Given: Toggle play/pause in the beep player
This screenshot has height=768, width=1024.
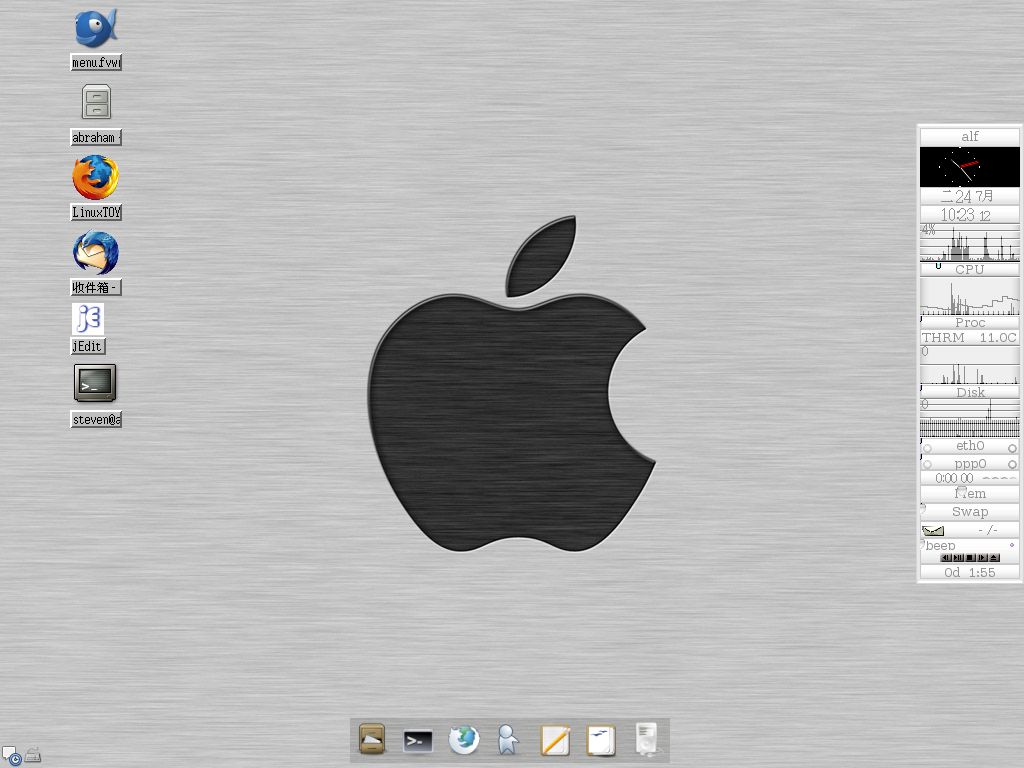Looking at the screenshot, I should (x=958, y=558).
